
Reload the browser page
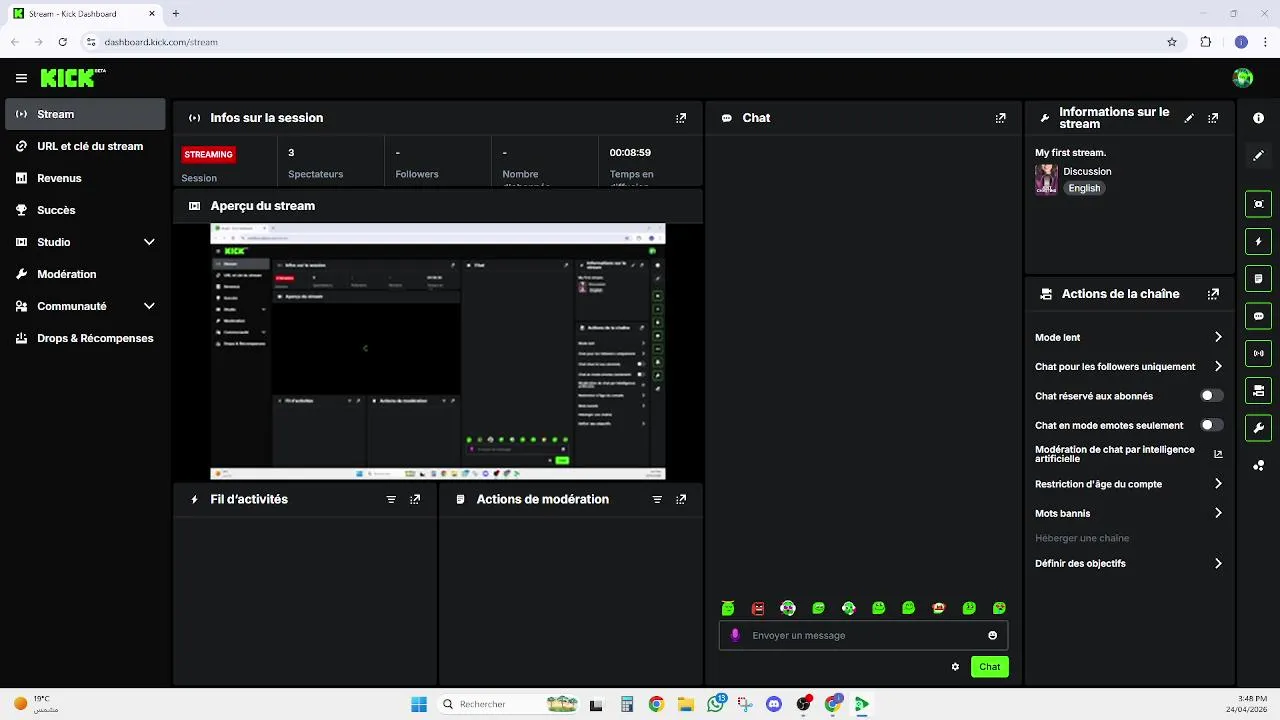[62, 42]
